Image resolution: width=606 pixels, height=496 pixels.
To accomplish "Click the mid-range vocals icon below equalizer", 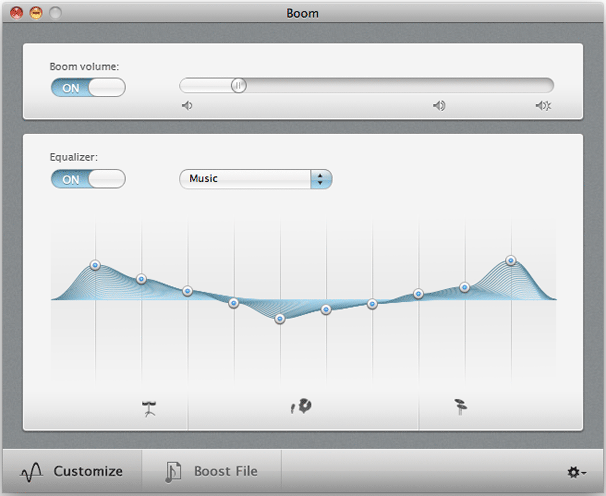I will [301, 406].
